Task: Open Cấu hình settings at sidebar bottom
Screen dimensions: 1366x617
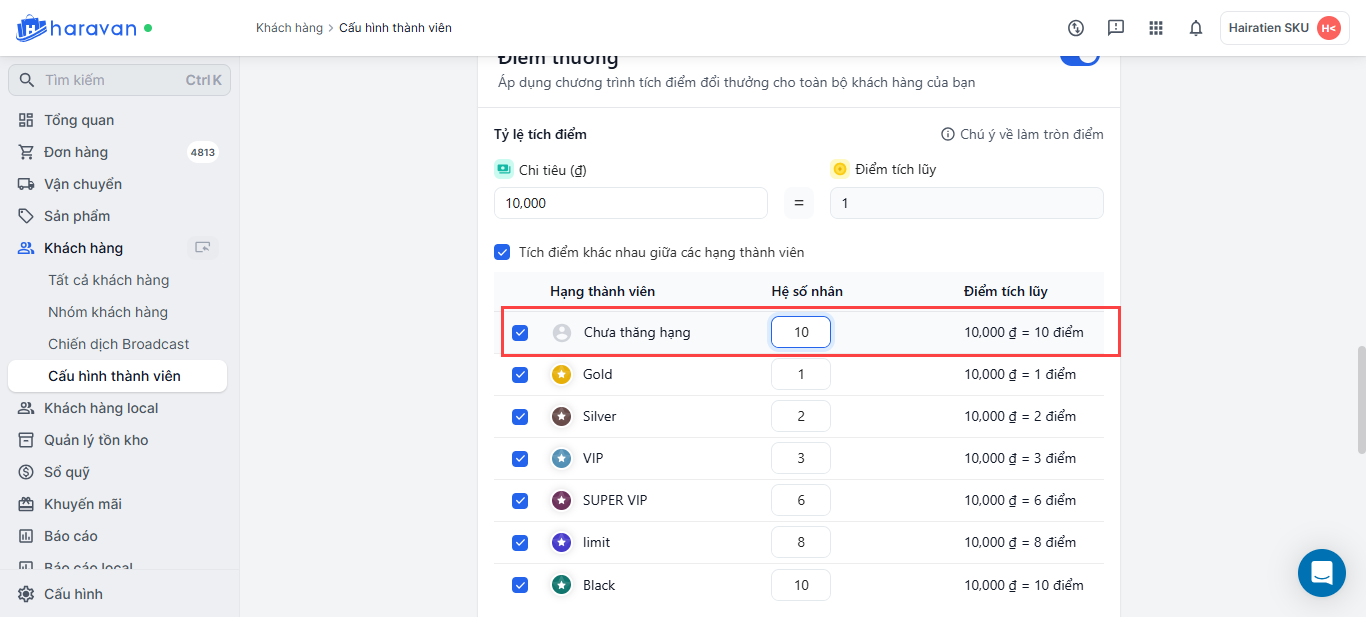Action: coord(73,594)
